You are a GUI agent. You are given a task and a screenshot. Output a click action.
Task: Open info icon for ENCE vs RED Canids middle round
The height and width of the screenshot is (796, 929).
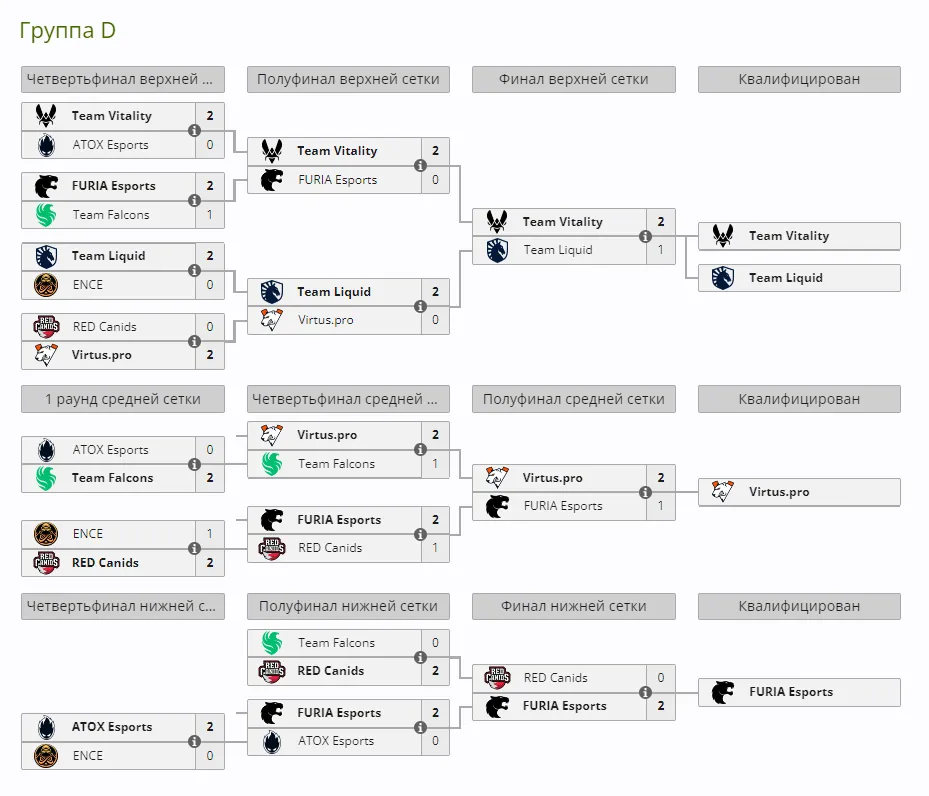(194, 548)
